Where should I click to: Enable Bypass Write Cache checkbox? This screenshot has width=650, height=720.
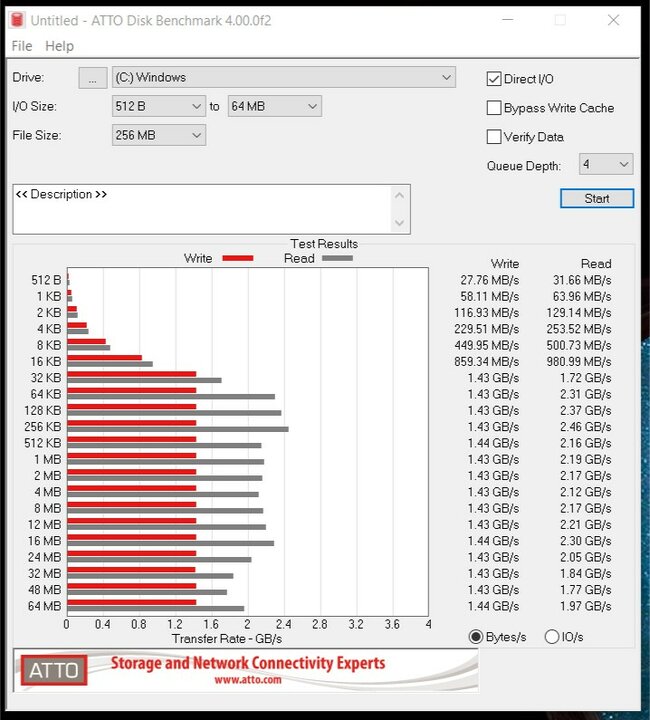[x=493, y=108]
